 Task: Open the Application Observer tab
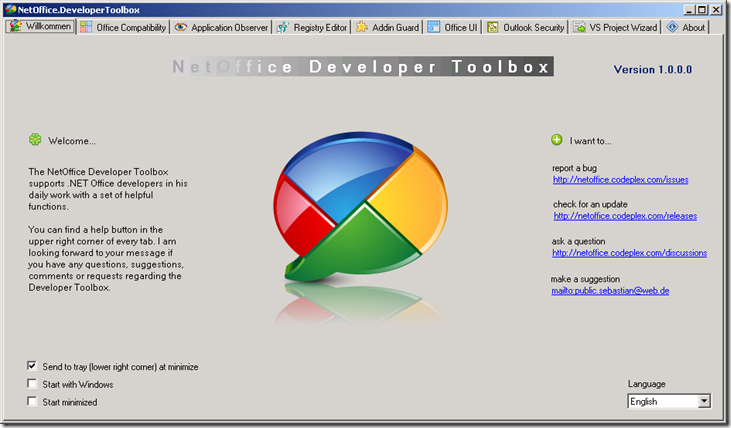click(221, 28)
